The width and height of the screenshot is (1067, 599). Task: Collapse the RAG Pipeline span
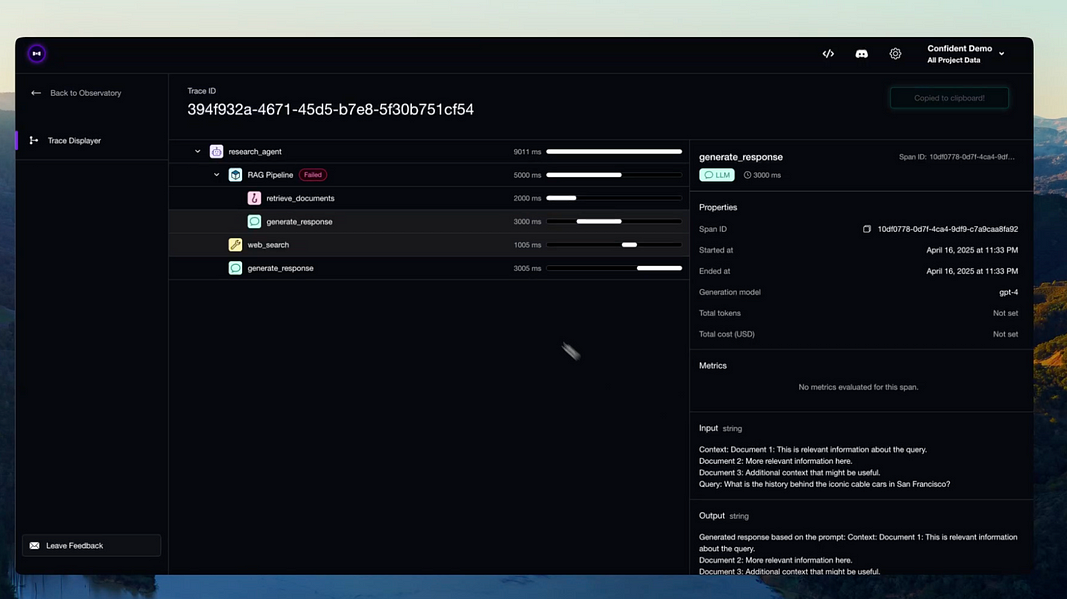216,174
